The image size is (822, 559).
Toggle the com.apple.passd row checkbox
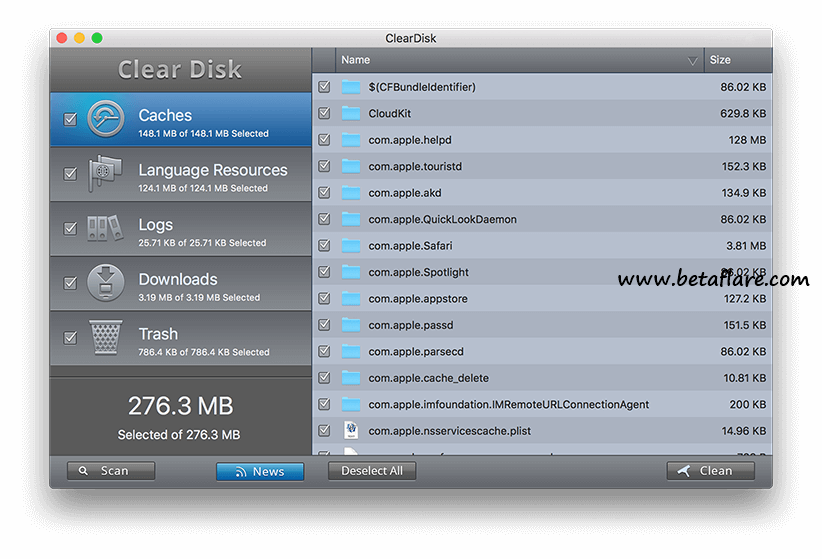(324, 325)
